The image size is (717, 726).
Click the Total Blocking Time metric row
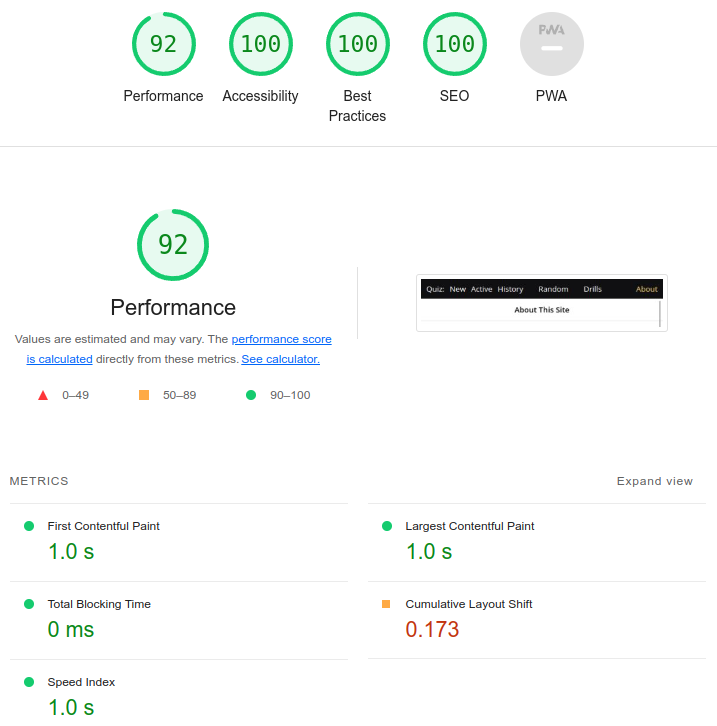point(99,604)
